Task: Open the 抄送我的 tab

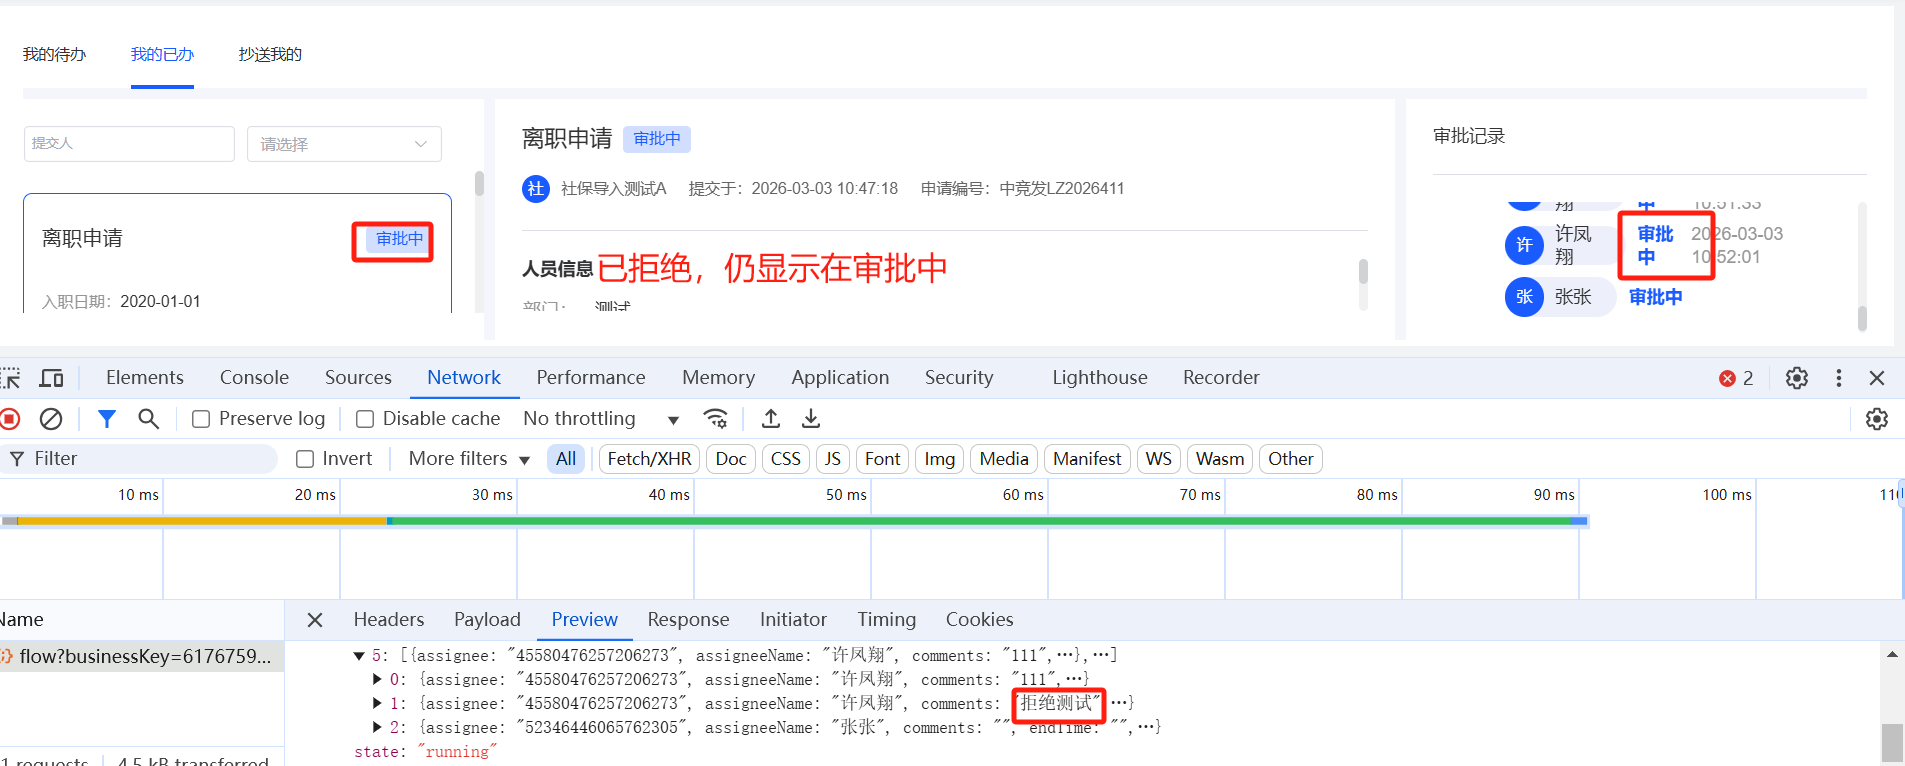Action: (x=270, y=55)
